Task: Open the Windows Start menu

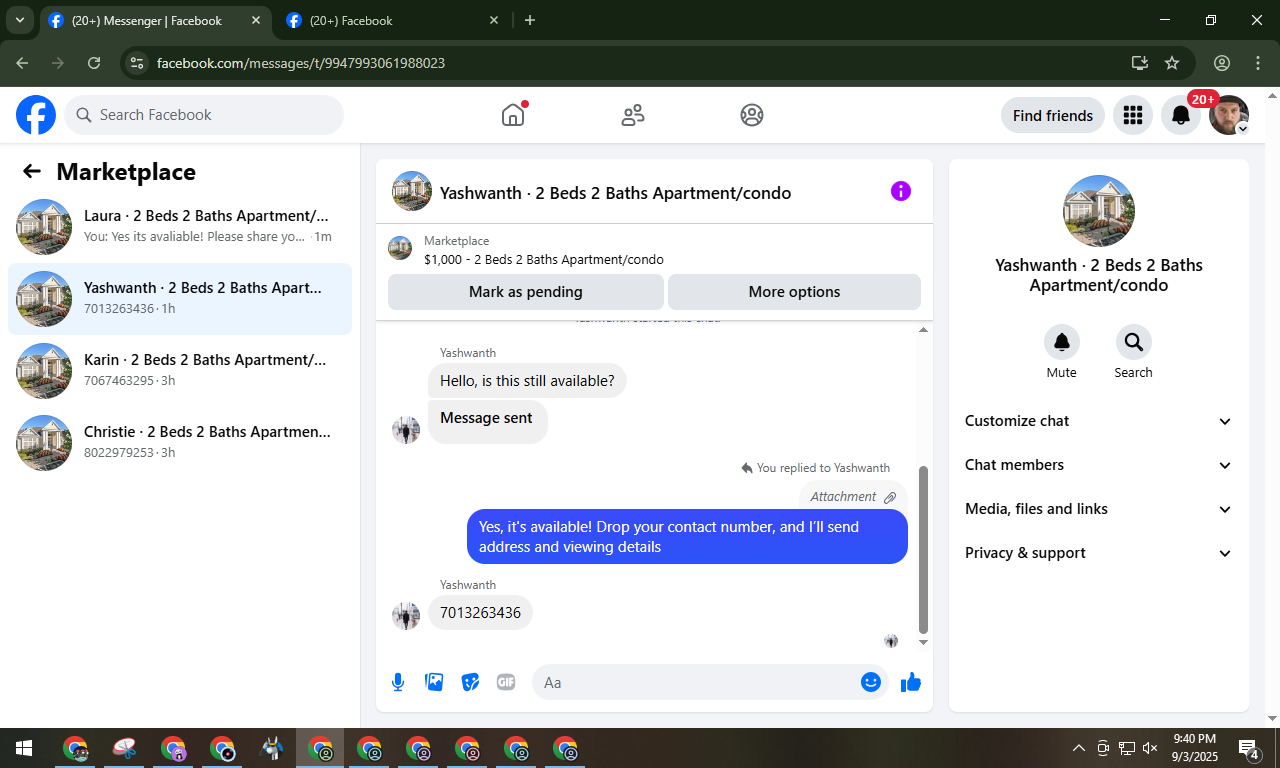Action: point(24,748)
